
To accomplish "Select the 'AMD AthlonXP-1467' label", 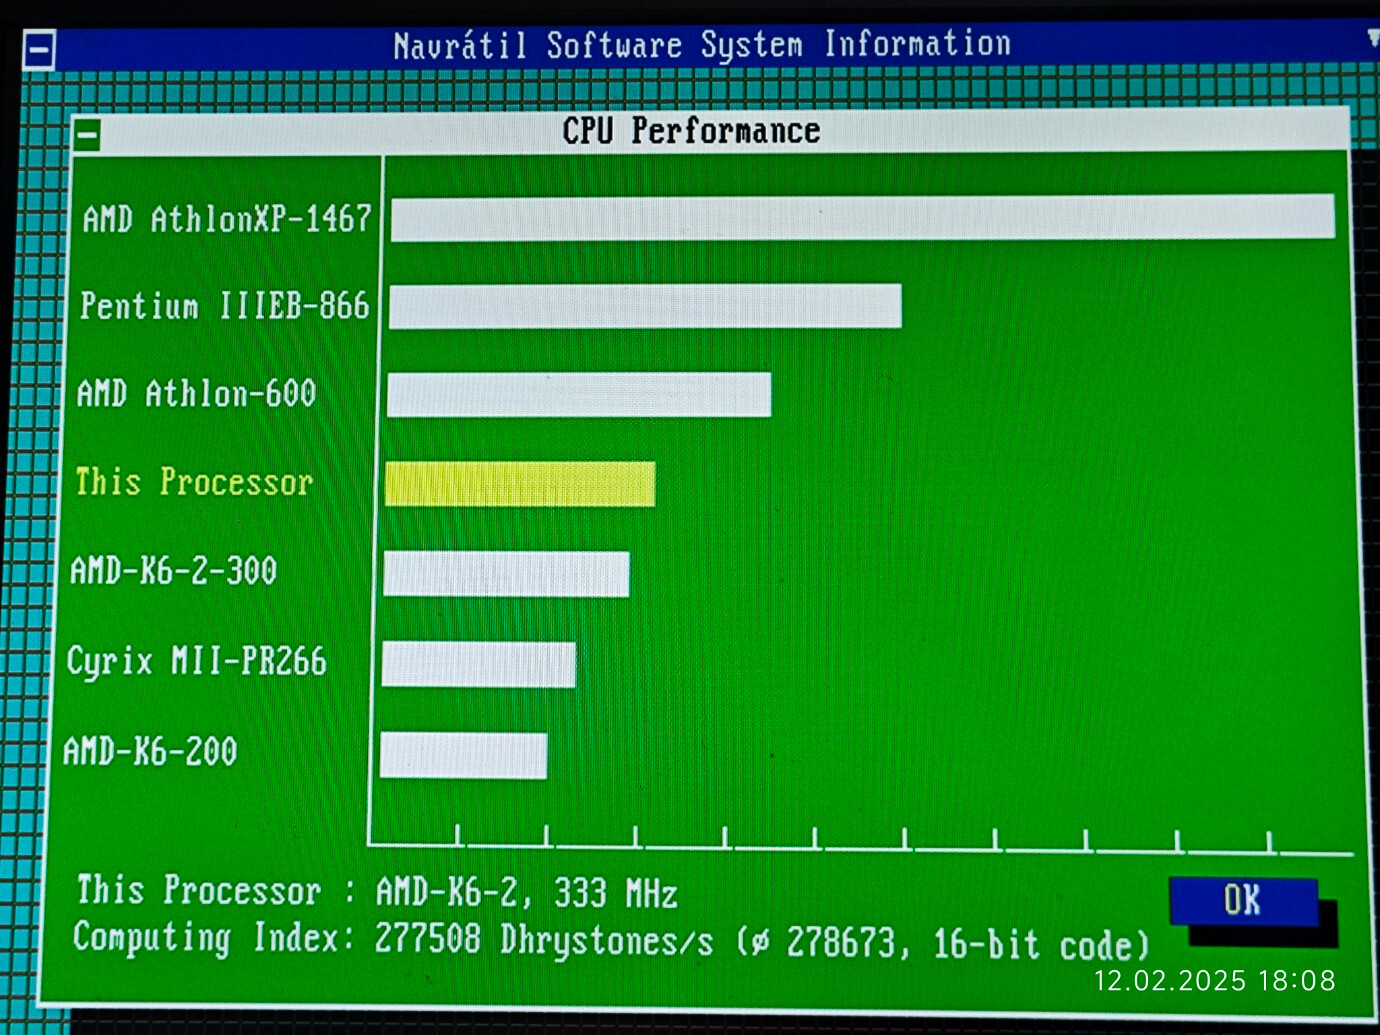I will coord(227,219).
